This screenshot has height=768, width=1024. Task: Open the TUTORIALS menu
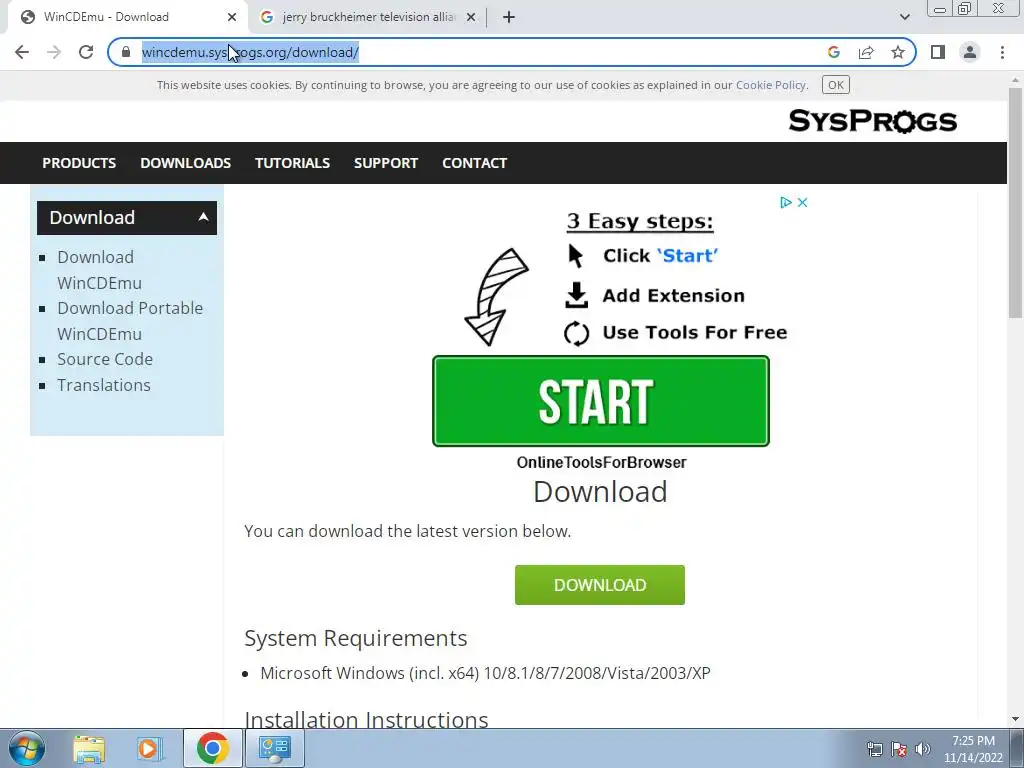tap(292, 163)
